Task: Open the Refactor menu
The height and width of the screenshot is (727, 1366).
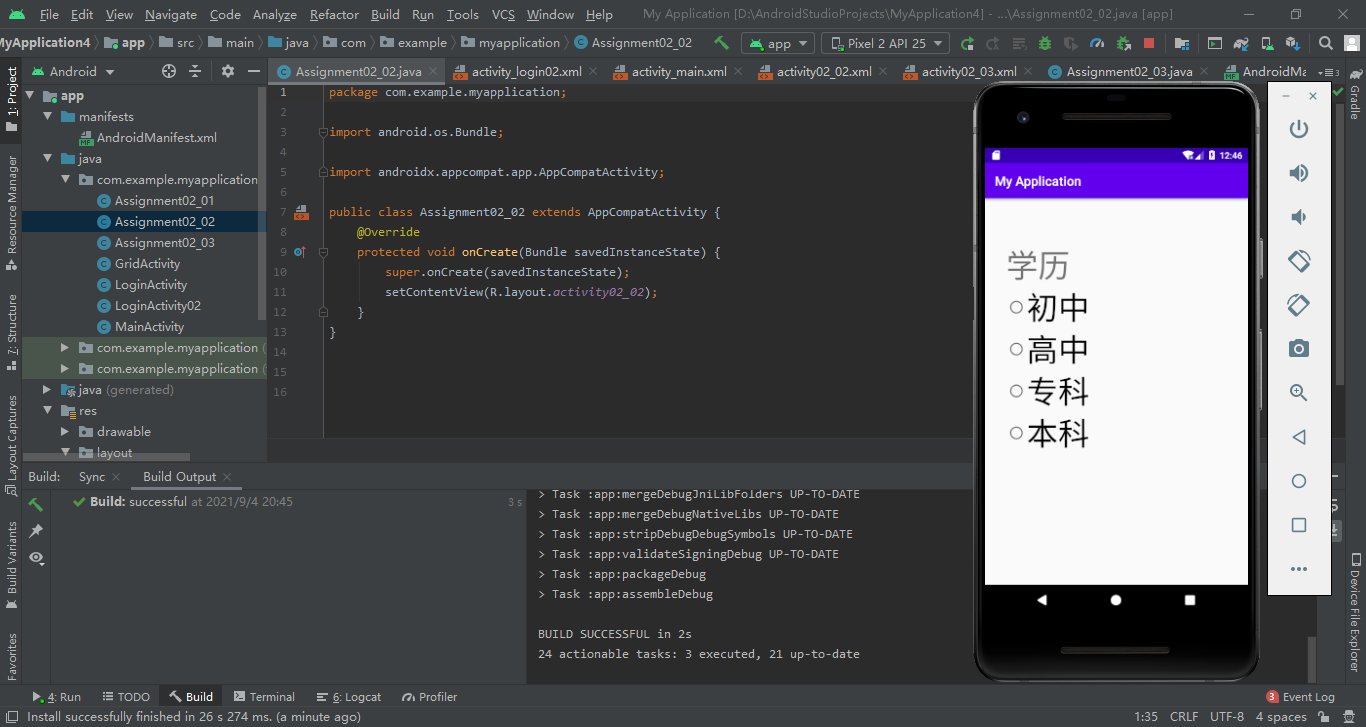Action: click(x=334, y=15)
